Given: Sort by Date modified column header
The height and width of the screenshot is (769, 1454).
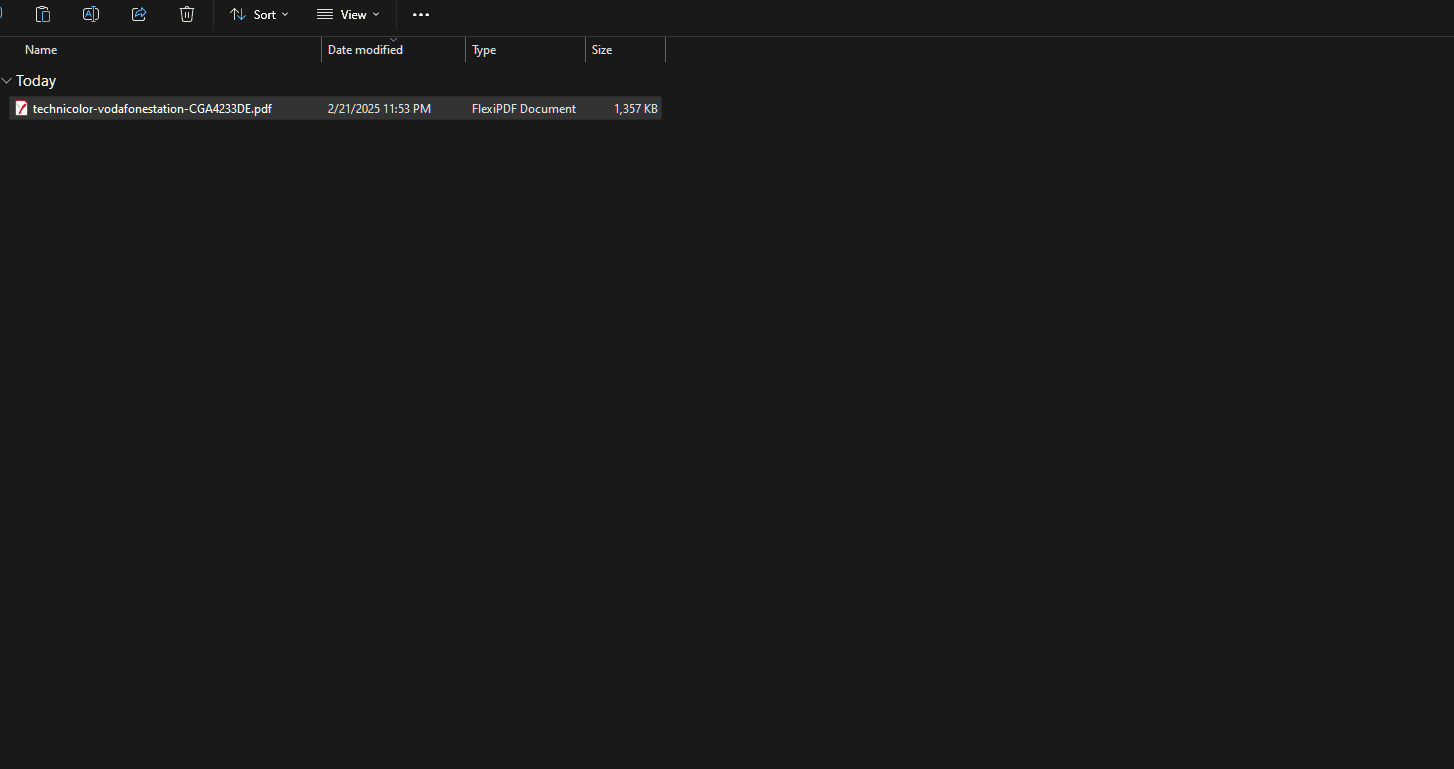Looking at the screenshot, I should tap(365, 50).
